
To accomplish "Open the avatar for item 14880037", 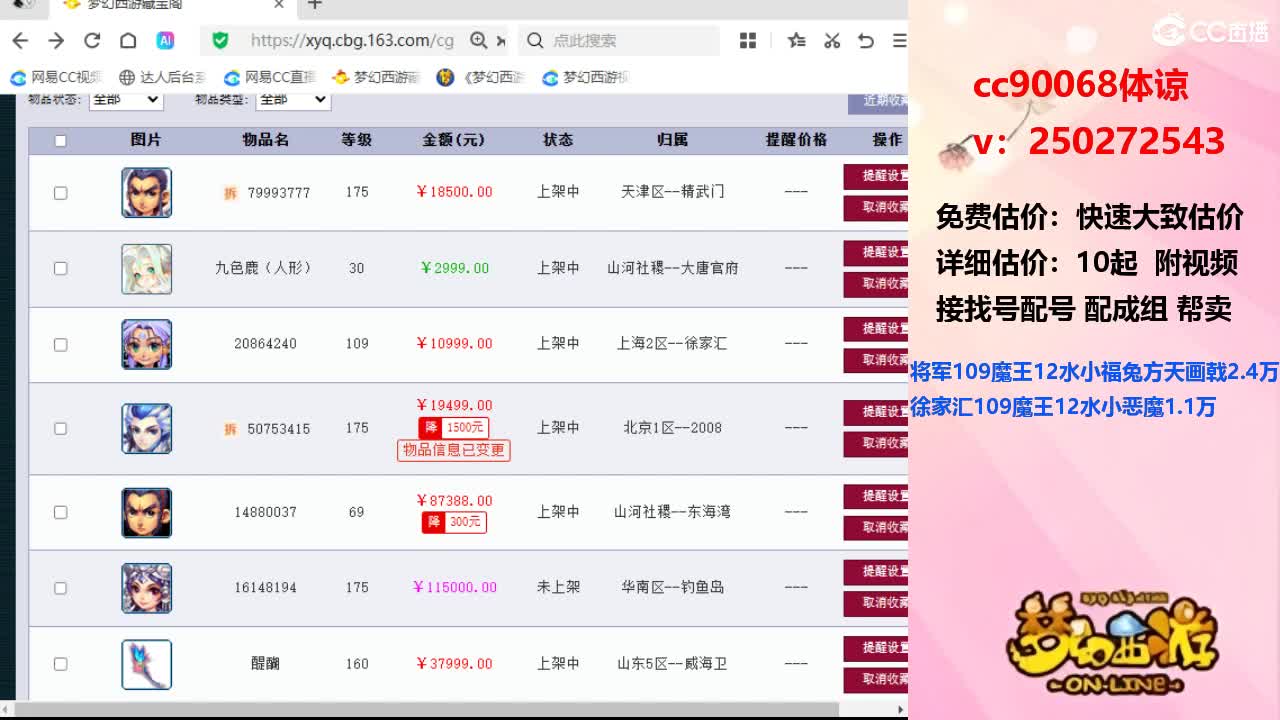I will click(x=147, y=512).
